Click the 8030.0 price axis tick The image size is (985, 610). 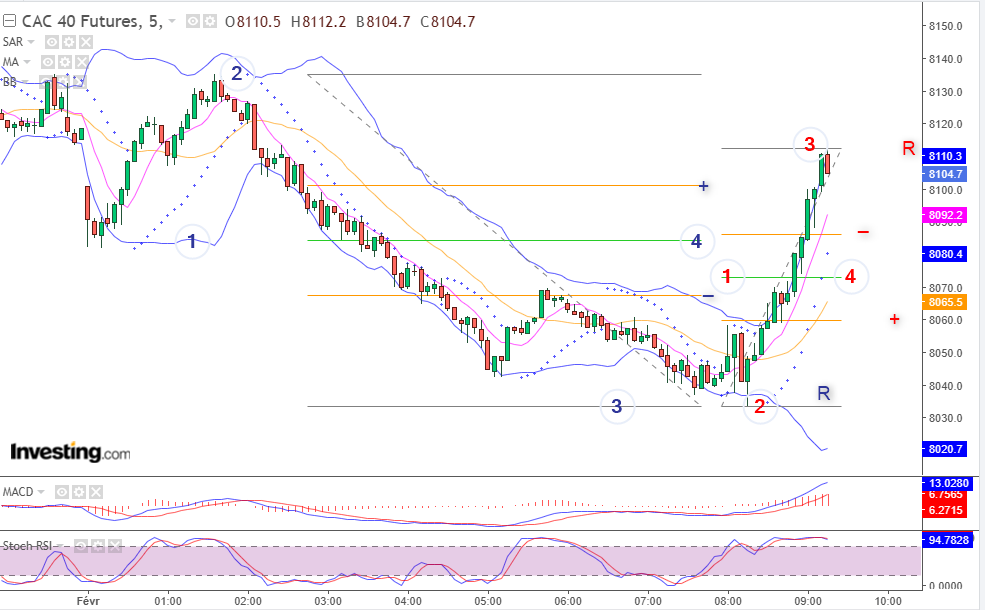pyautogui.click(x=945, y=418)
